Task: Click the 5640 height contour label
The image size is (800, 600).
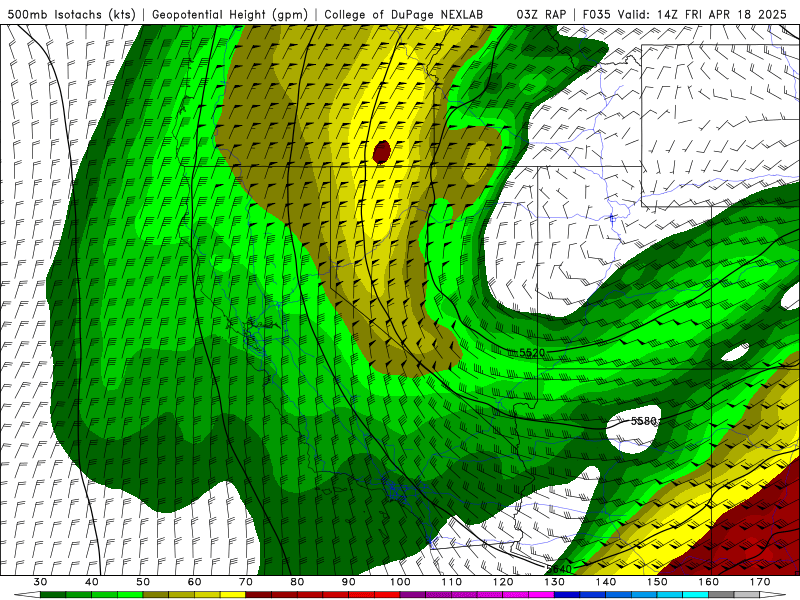Action: click(x=559, y=568)
